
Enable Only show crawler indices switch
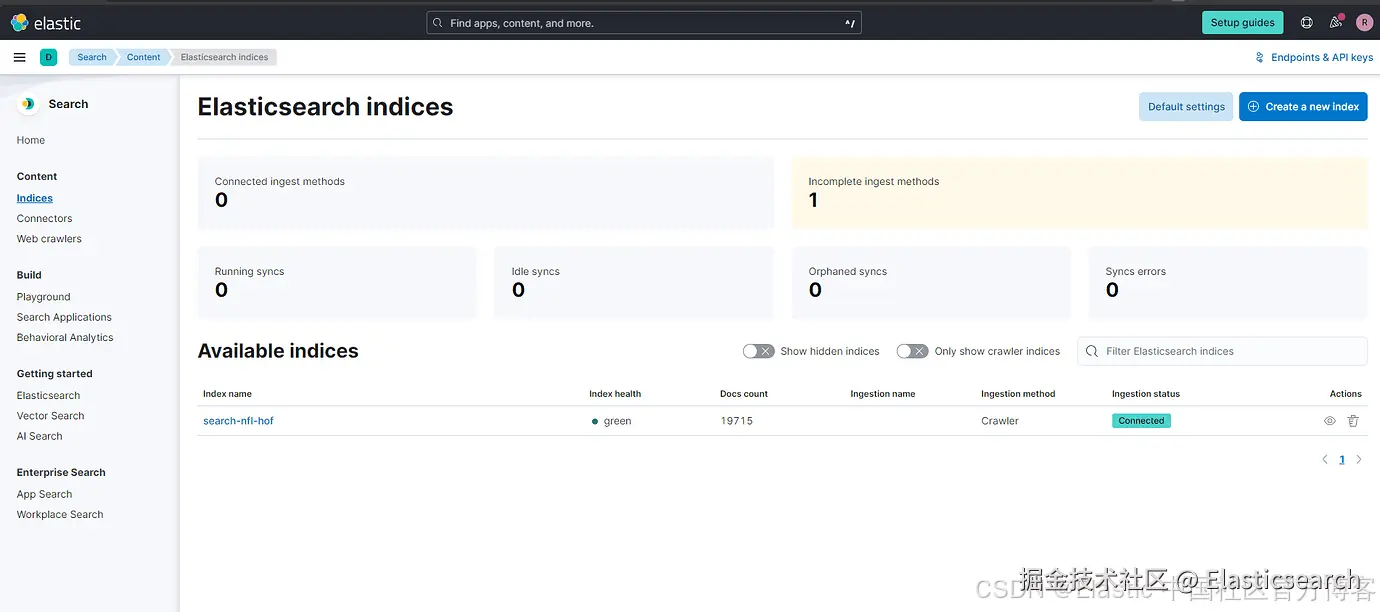[912, 351]
